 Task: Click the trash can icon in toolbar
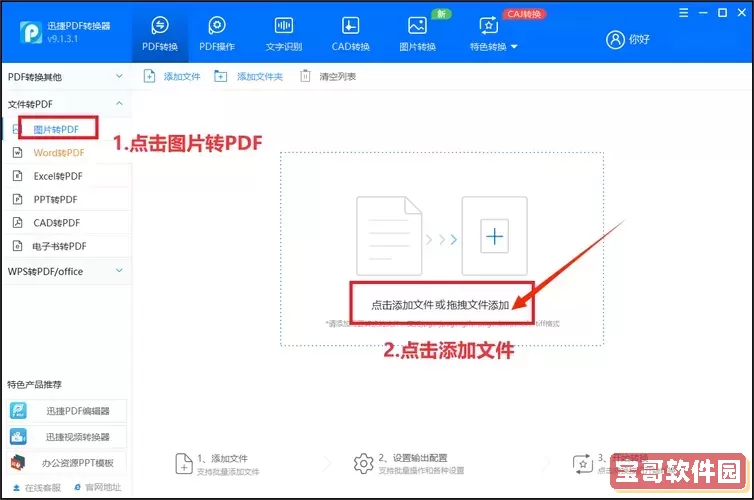[305, 76]
